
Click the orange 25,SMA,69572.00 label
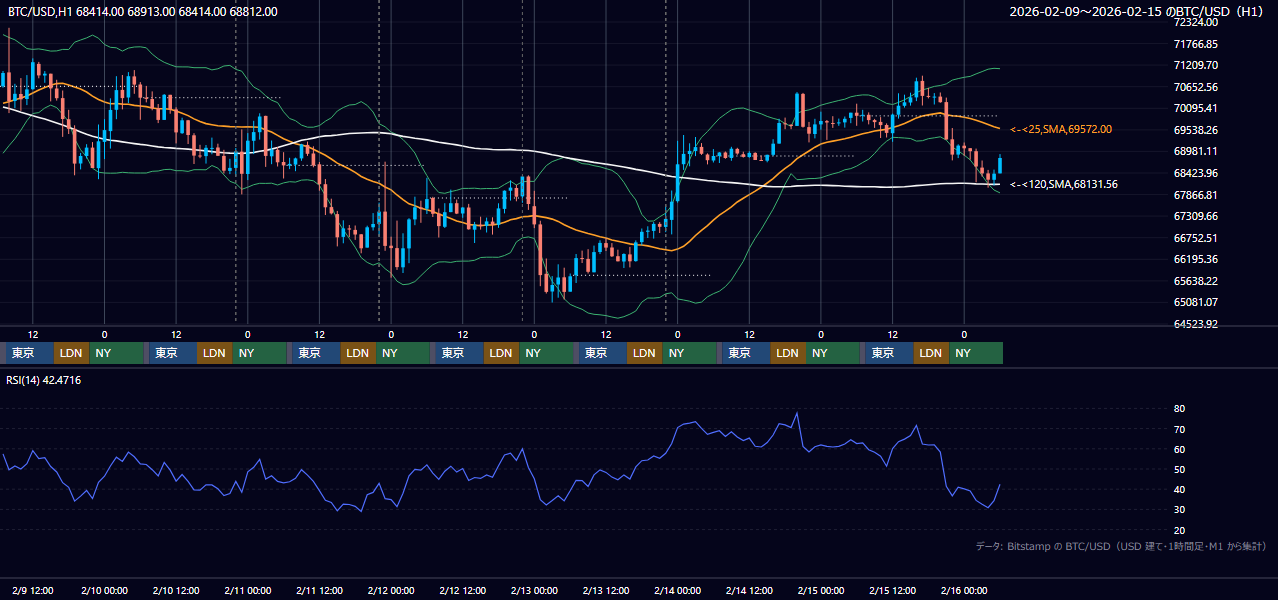click(x=1061, y=130)
